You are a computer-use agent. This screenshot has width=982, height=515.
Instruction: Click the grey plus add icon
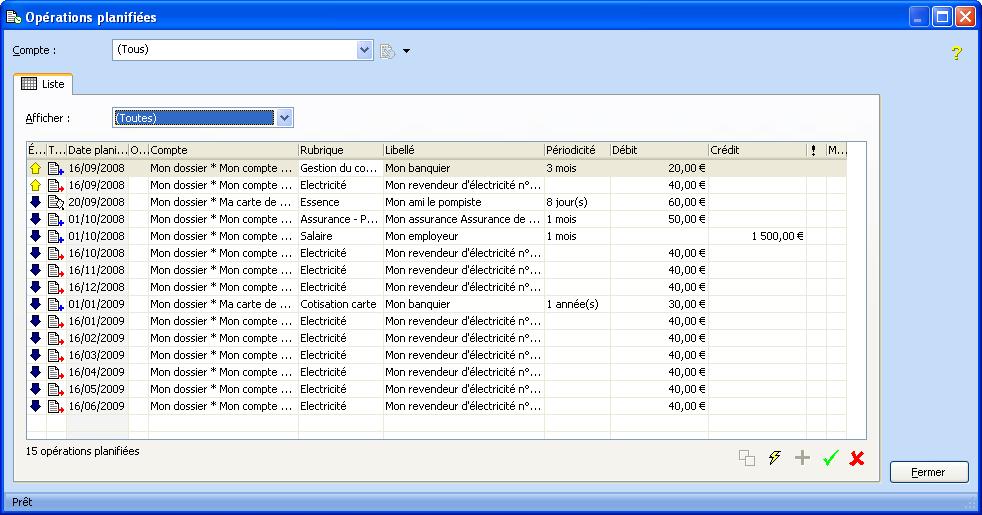coord(802,458)
